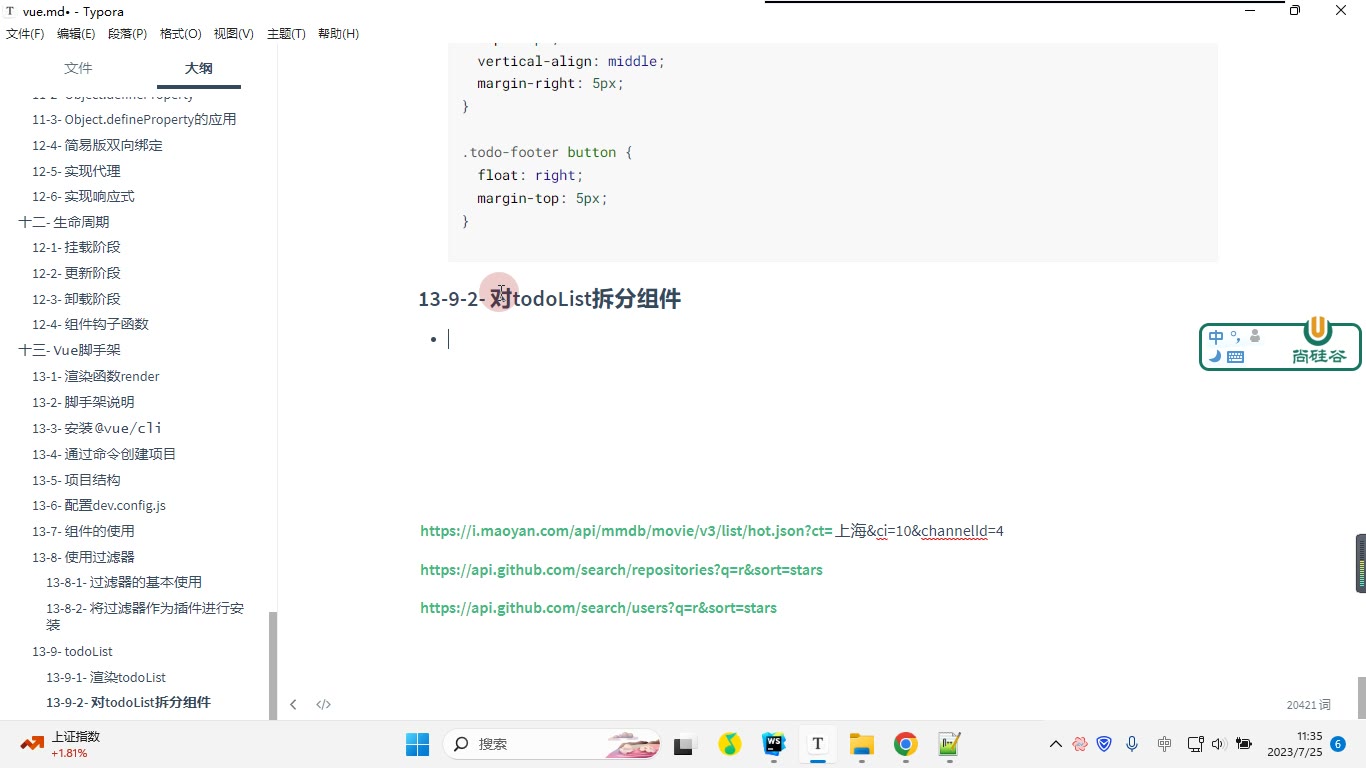Jump to outline item 十二- 生命周期

64,222
